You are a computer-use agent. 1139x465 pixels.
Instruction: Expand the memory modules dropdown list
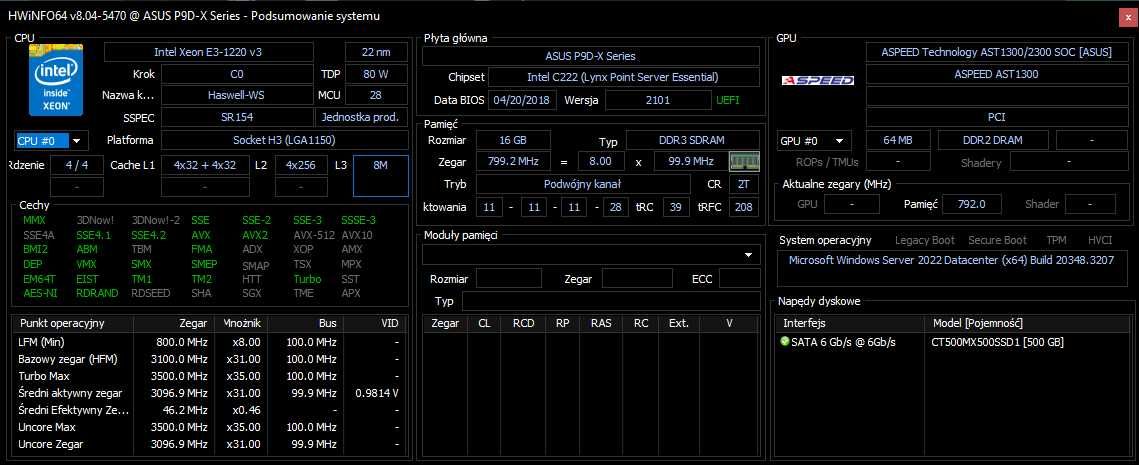click(748, 255)
